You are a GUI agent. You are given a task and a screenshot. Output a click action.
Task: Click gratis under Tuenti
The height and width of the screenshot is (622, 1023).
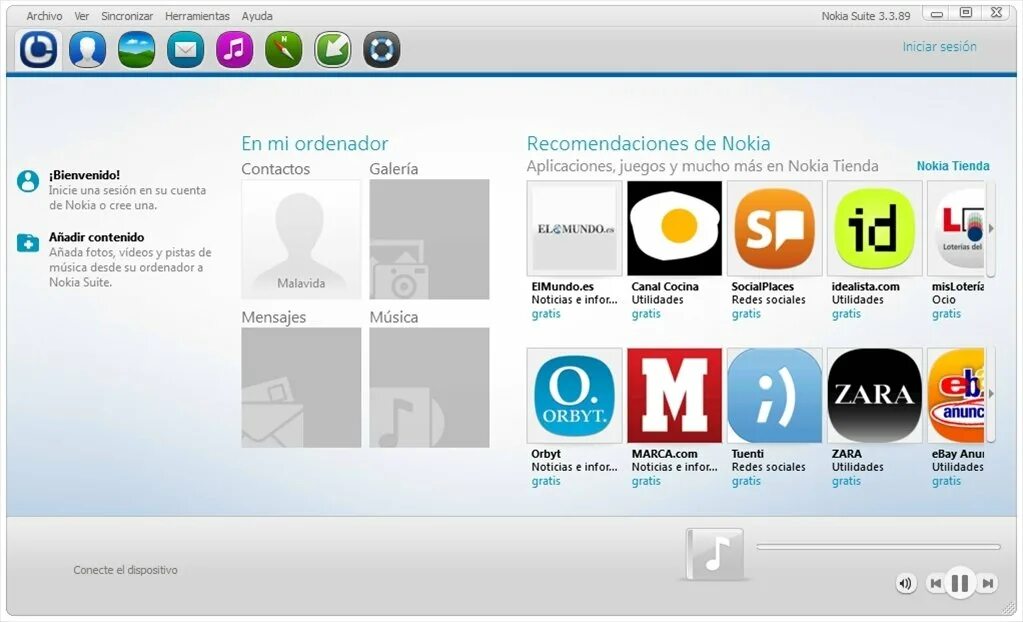pos(746,481)
